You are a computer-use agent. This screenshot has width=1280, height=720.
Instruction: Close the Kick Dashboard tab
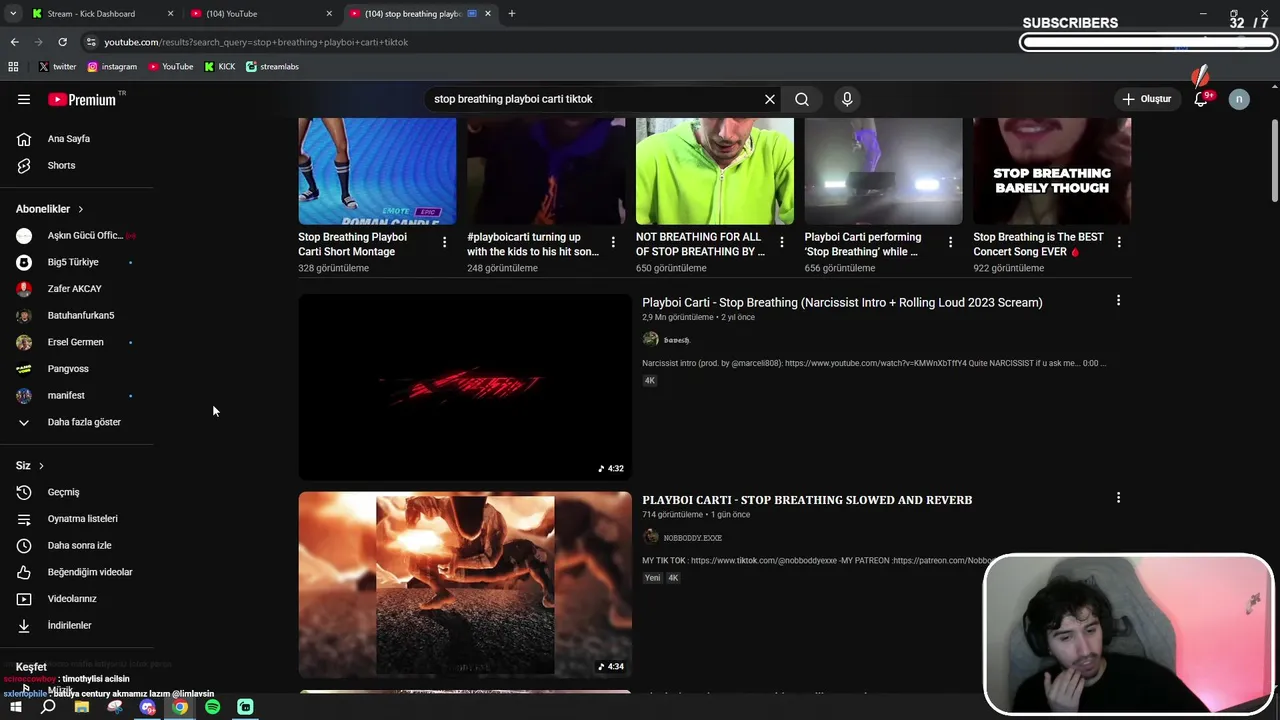(x=170, y=14)
